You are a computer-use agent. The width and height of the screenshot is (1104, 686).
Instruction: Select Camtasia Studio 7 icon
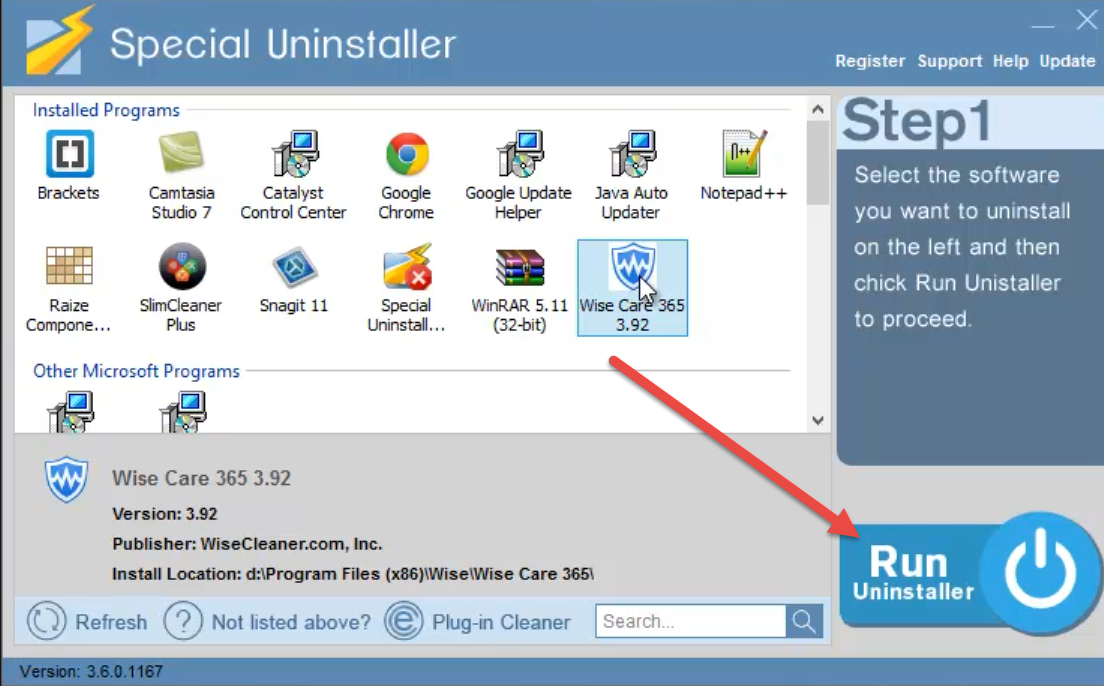tap(181, 152)
